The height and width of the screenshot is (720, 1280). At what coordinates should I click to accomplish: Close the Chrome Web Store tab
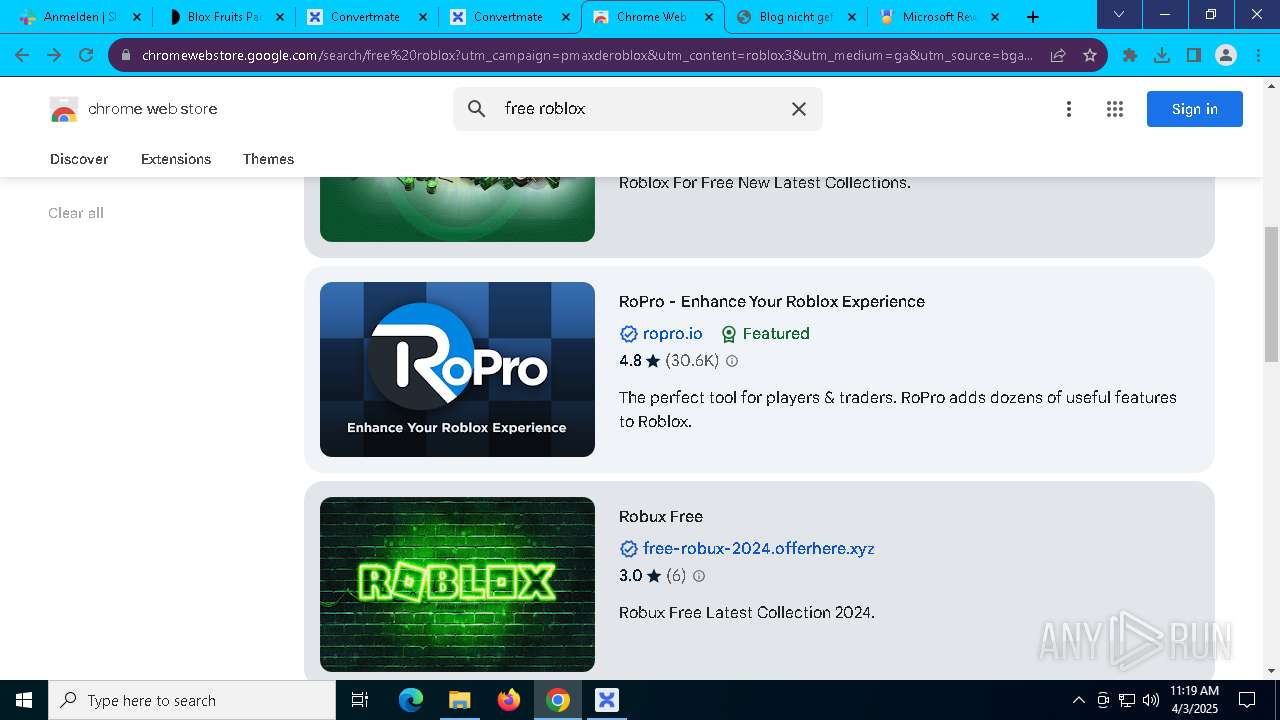pos(708,17)
